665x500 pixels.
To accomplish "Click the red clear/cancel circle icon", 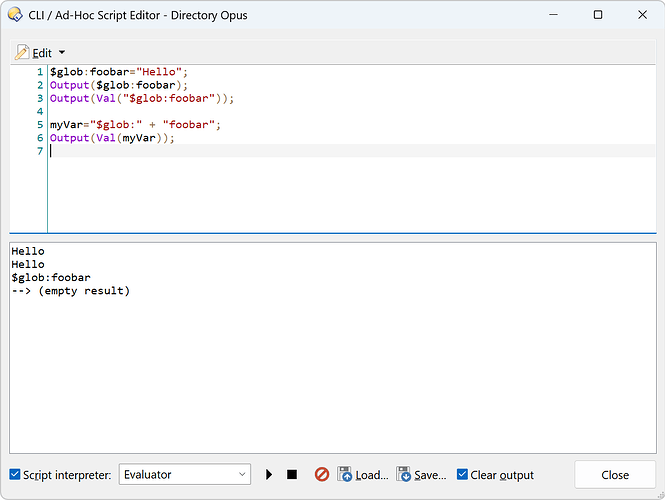I will [x=322, y=474].
